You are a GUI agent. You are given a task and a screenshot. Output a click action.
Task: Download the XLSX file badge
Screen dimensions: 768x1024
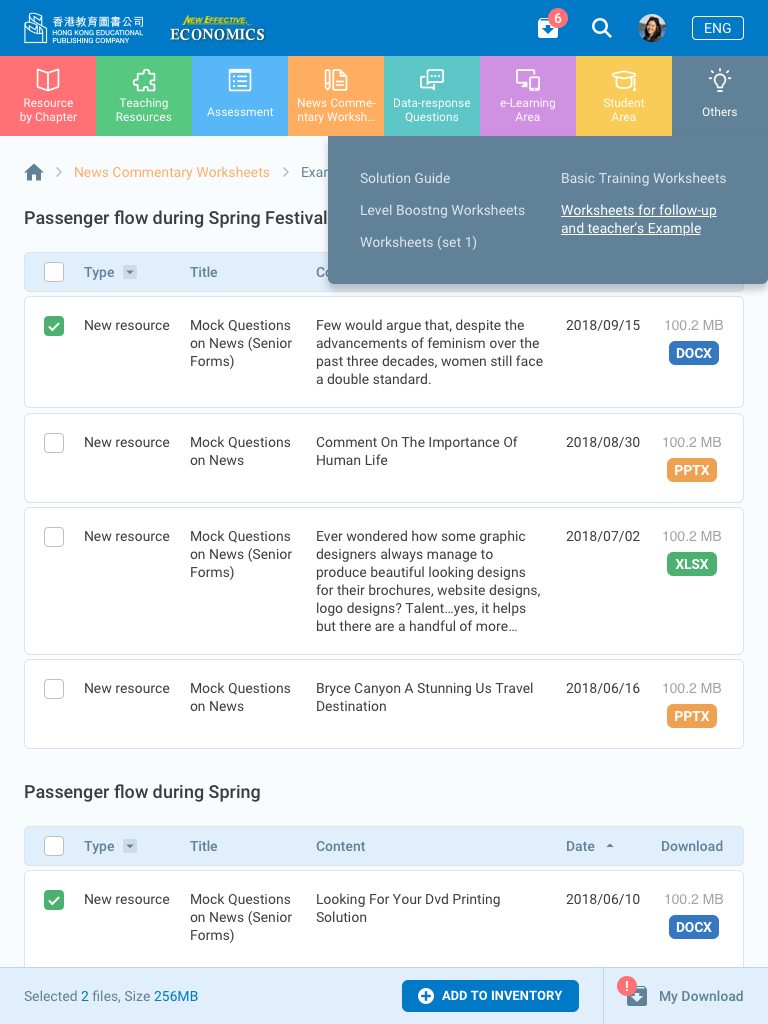pos(692,564)
